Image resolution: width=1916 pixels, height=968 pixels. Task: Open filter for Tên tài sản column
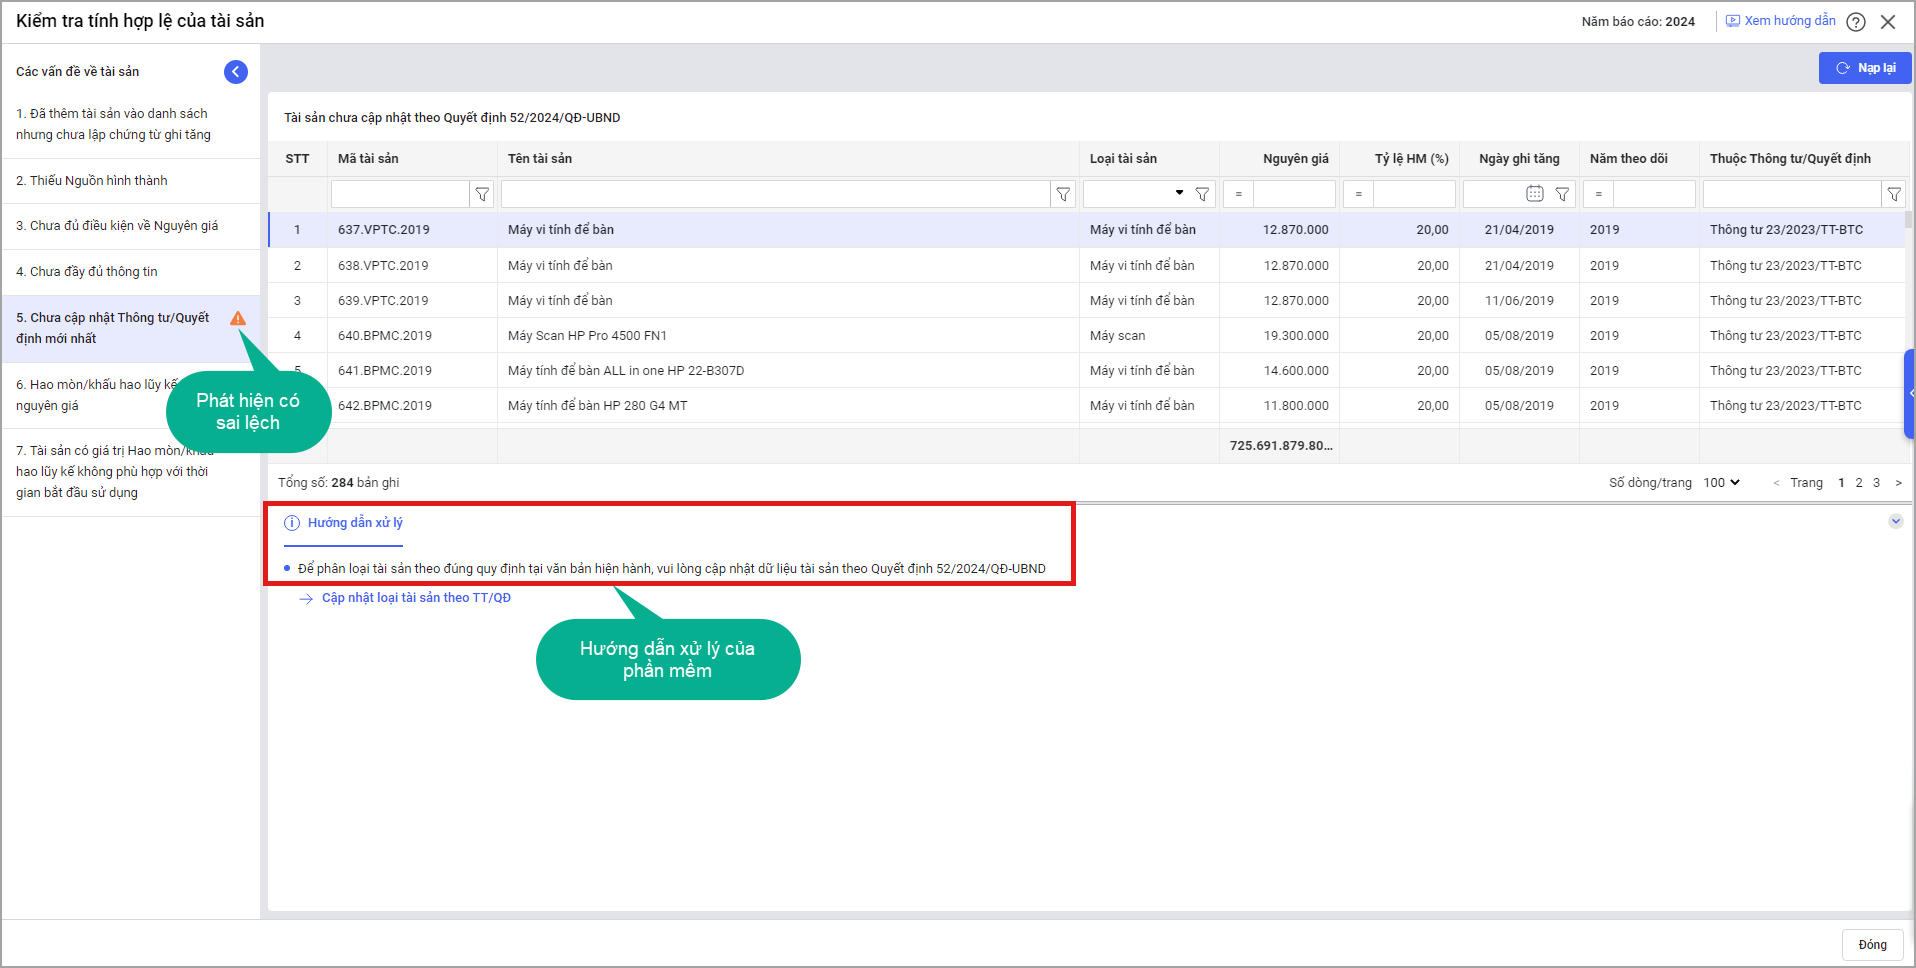[x=1063, y=194]
